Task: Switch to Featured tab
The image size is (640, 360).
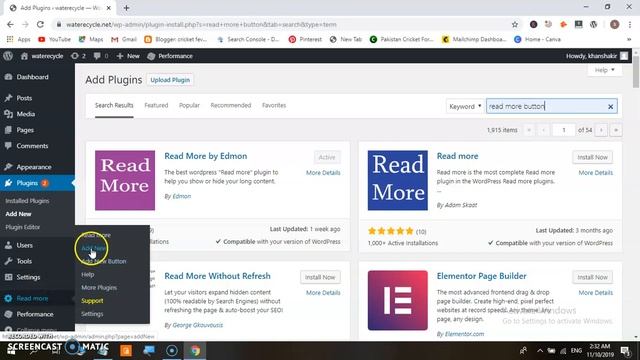Action: 156,105
